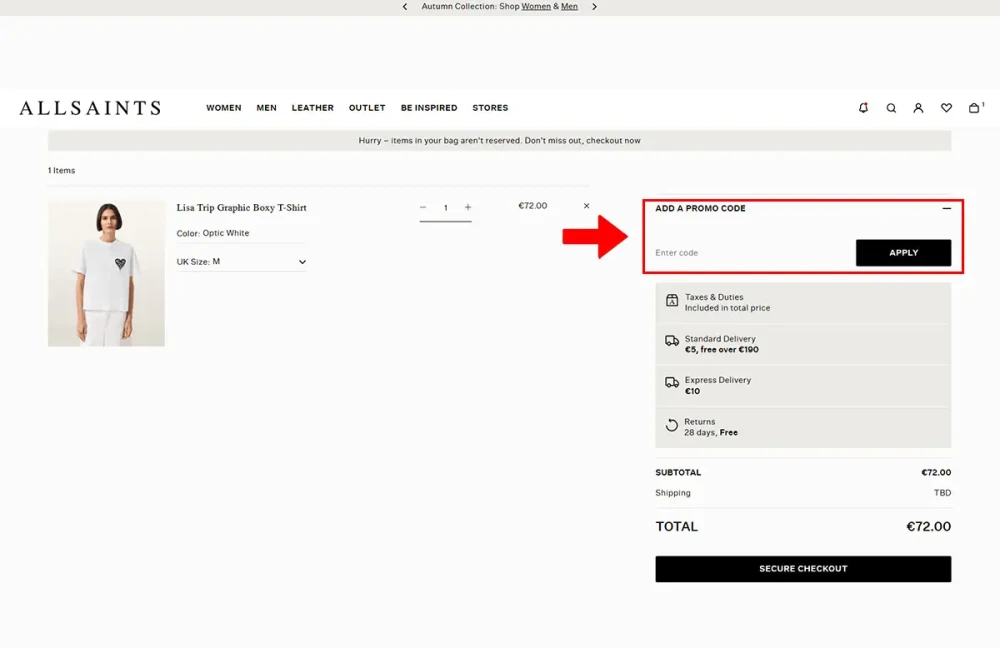This screenshot has height=648, width=1000.
Task: Click the Secure Checkout button
Action: [x=803, y=569]
